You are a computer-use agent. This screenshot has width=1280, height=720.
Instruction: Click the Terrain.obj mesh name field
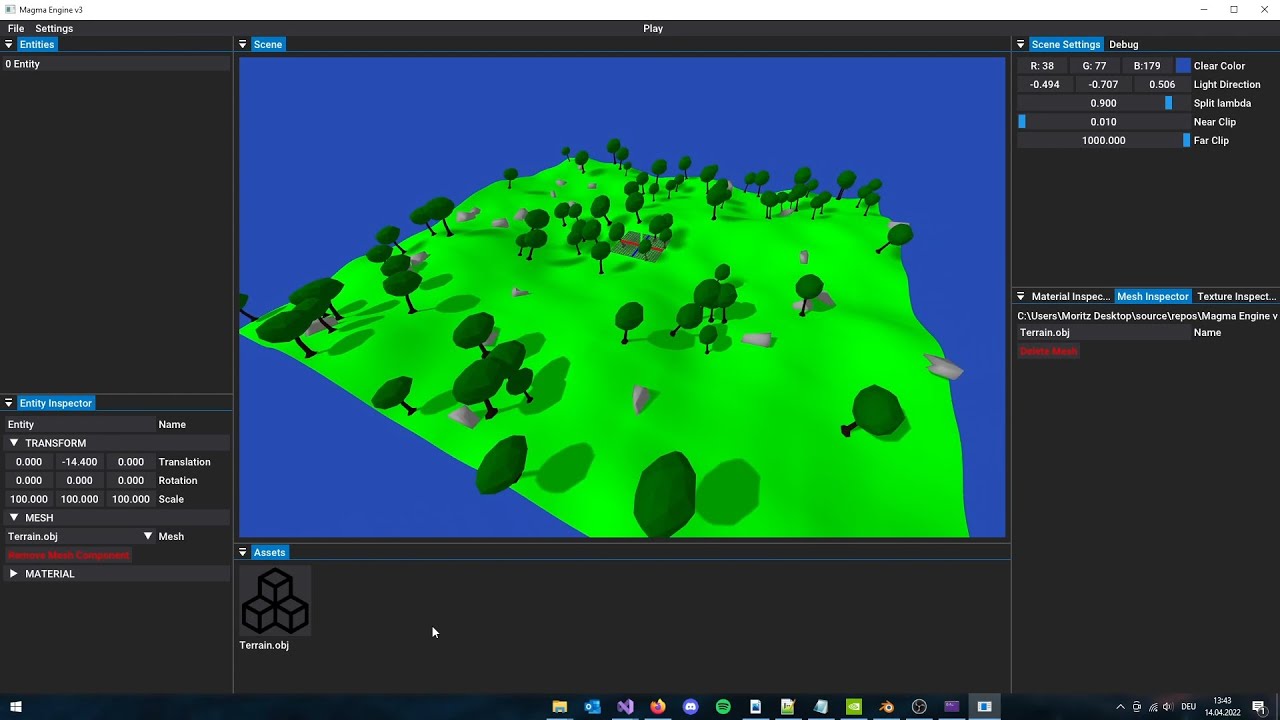[1103, 333]
